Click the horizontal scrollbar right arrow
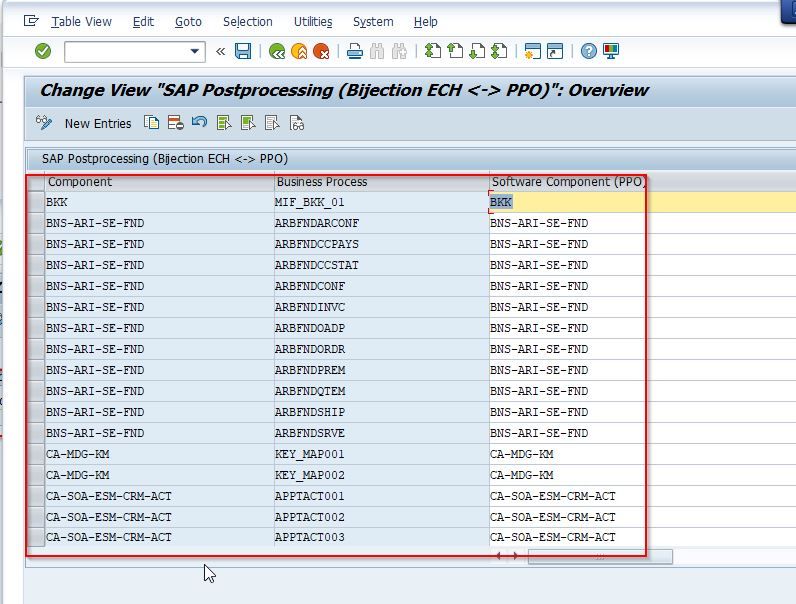 coord(516,556)
